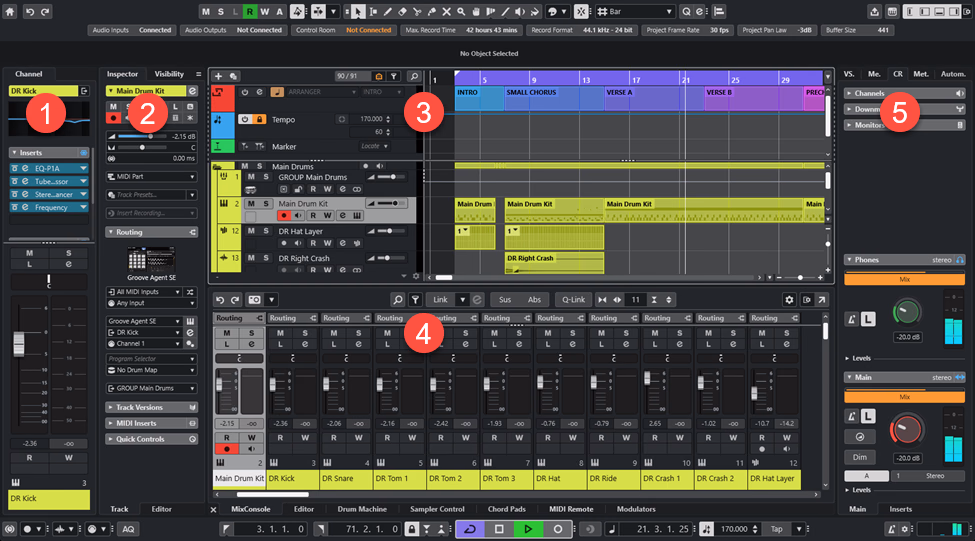Select the Draw pencil tool
Image resolution: width=975 pixels, height=541 pixels.
coord(387,11)
